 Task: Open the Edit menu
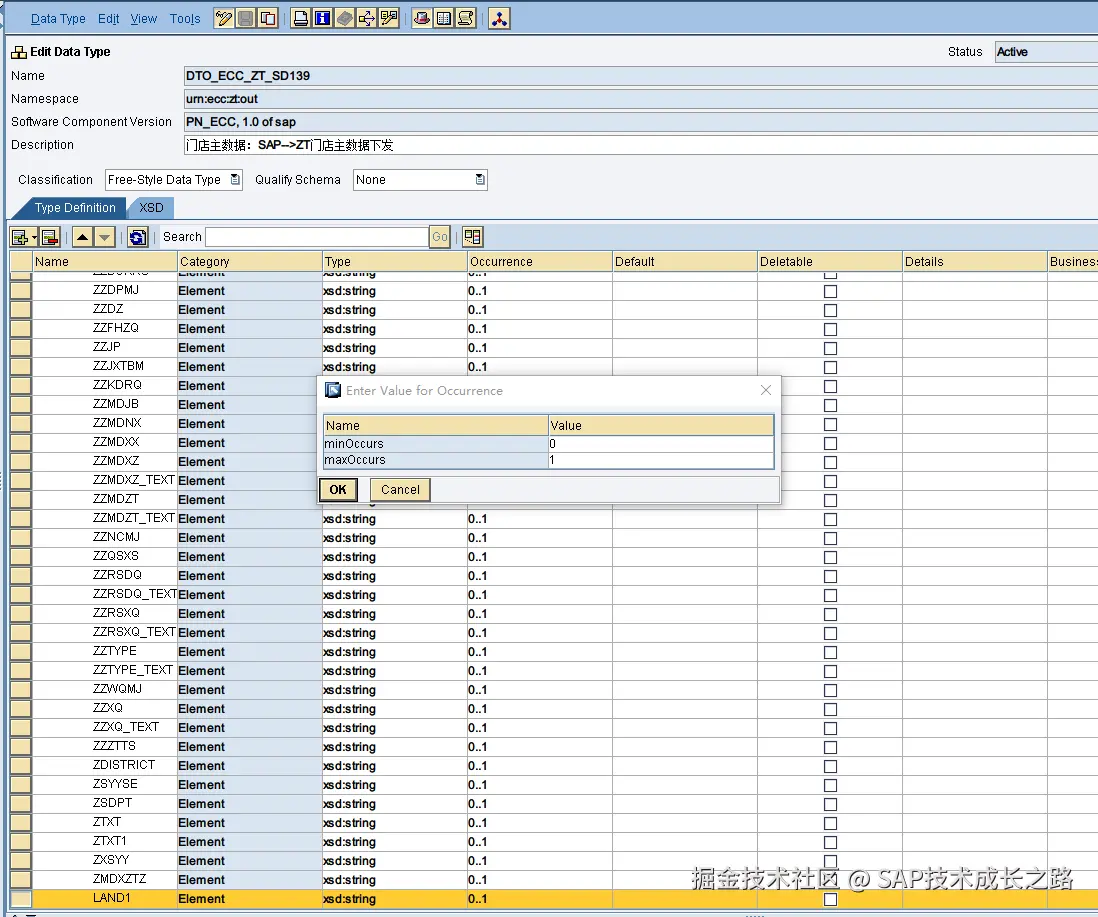tap(109, 19)
